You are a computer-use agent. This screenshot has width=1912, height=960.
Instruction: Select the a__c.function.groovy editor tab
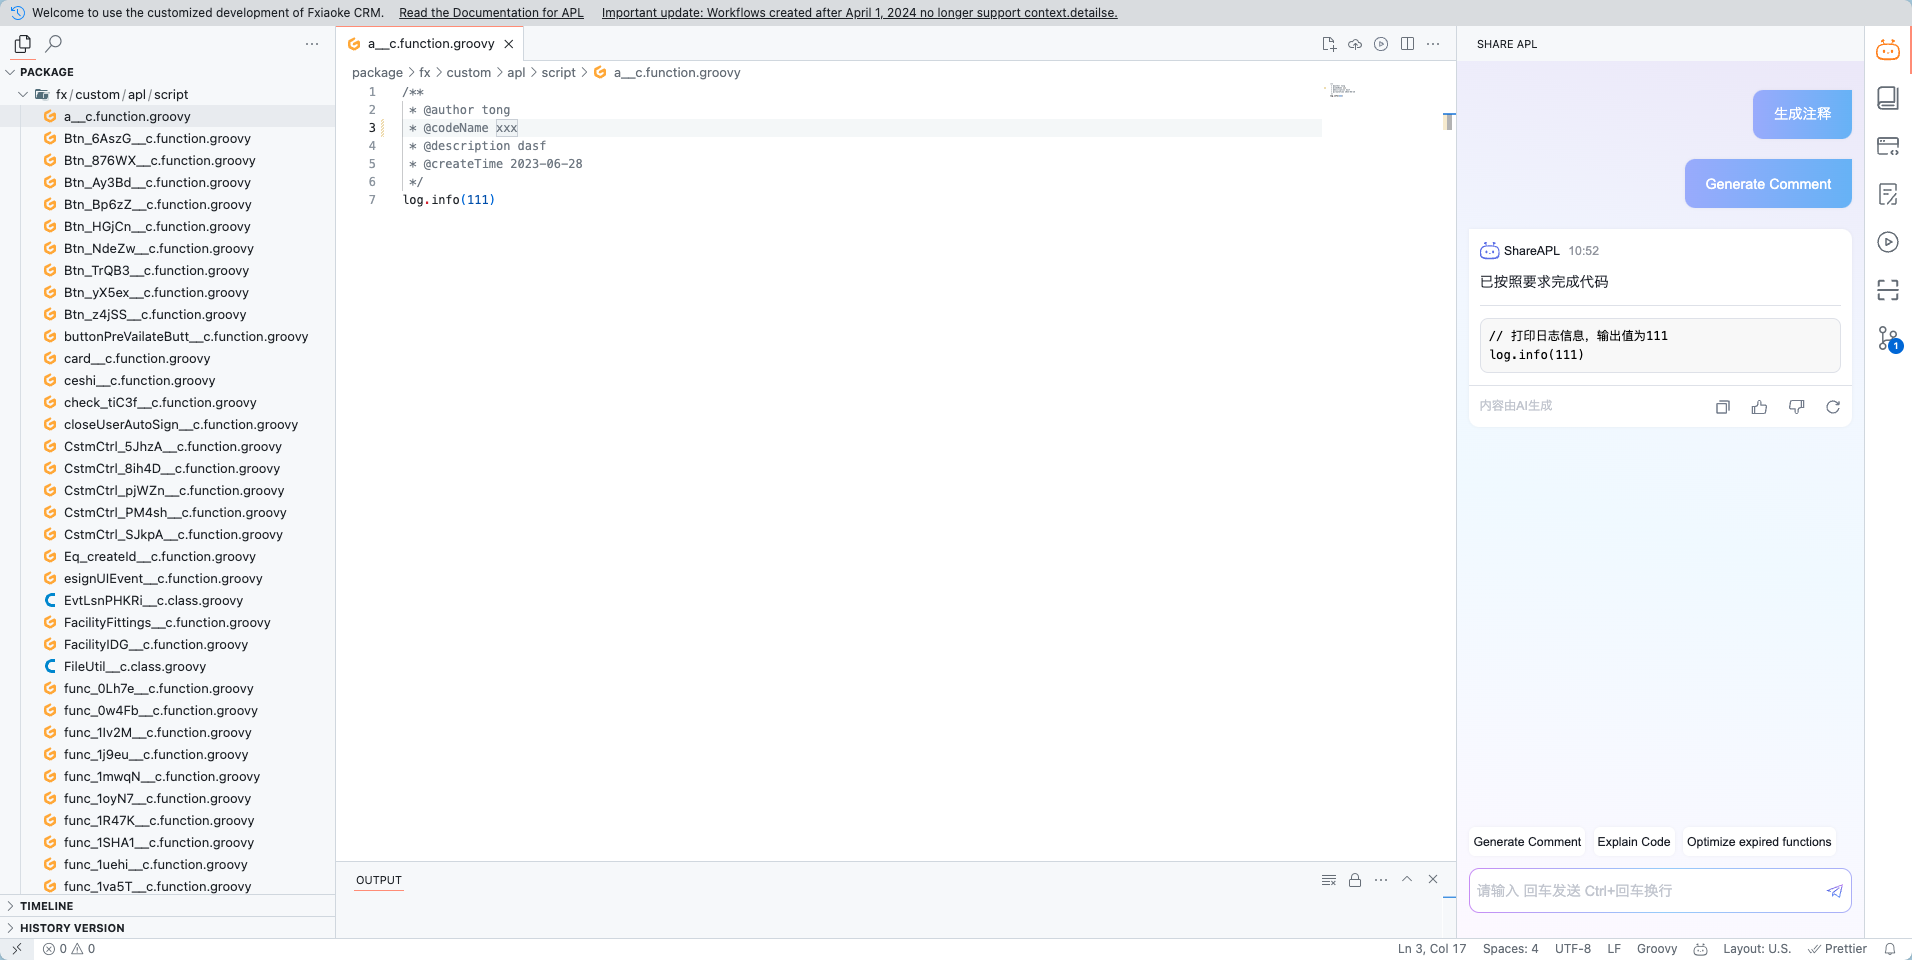[430, 44]
